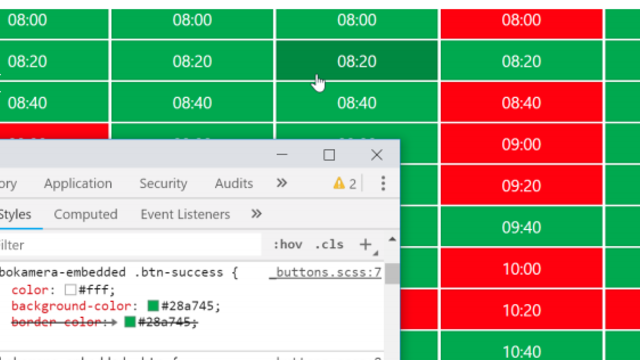Select the green 10:40 time slot
The image size is (640, 360).
(522, 346)
